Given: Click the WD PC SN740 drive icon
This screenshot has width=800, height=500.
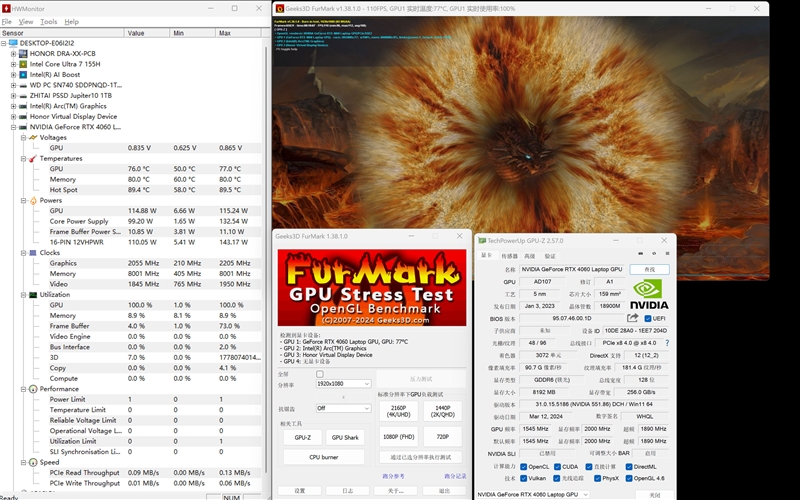Looking at the screenshot, I should coord(23,85).
